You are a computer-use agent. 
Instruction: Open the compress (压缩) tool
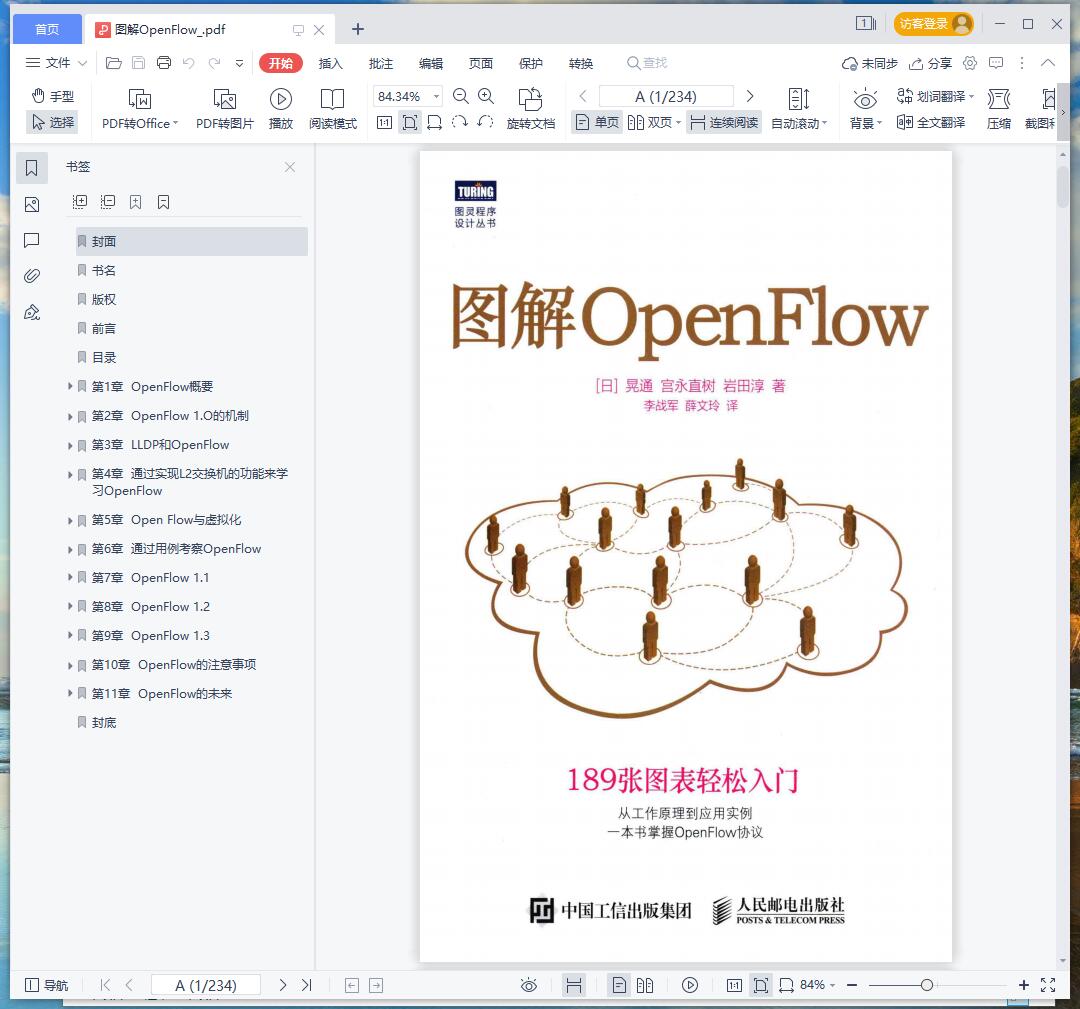pyautogui.click(x=999, y=109)
